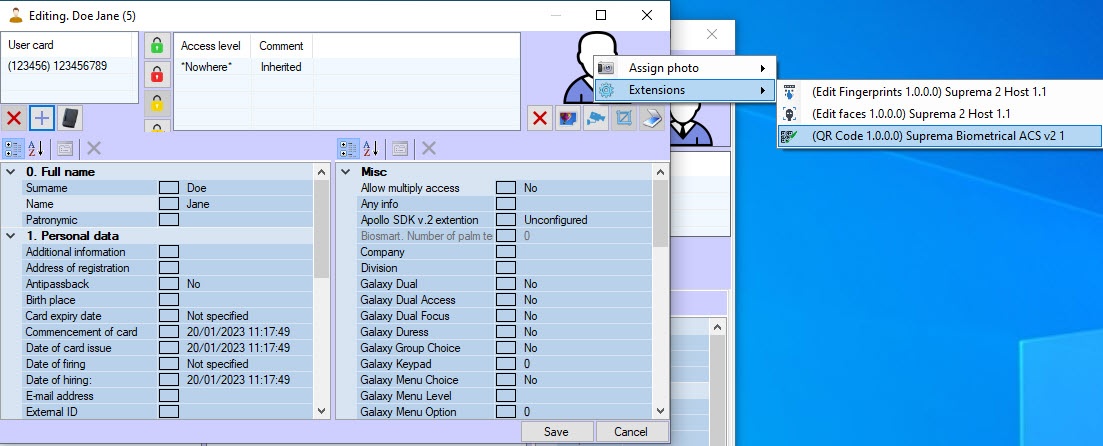The width and height of the screenshot is (1103, 446).
Task: Click Misc grid scroll-up arrow
Action: pyautogui.click(x=660, y=172)
